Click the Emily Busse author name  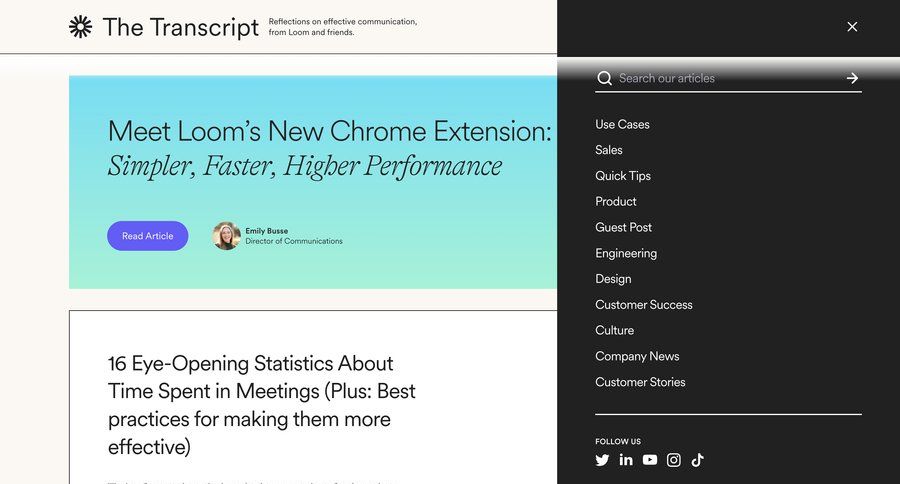coord(267,231)
